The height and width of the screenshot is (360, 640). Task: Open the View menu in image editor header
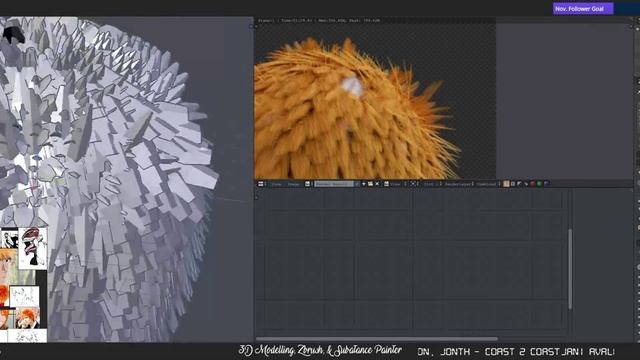coord(276,184)
